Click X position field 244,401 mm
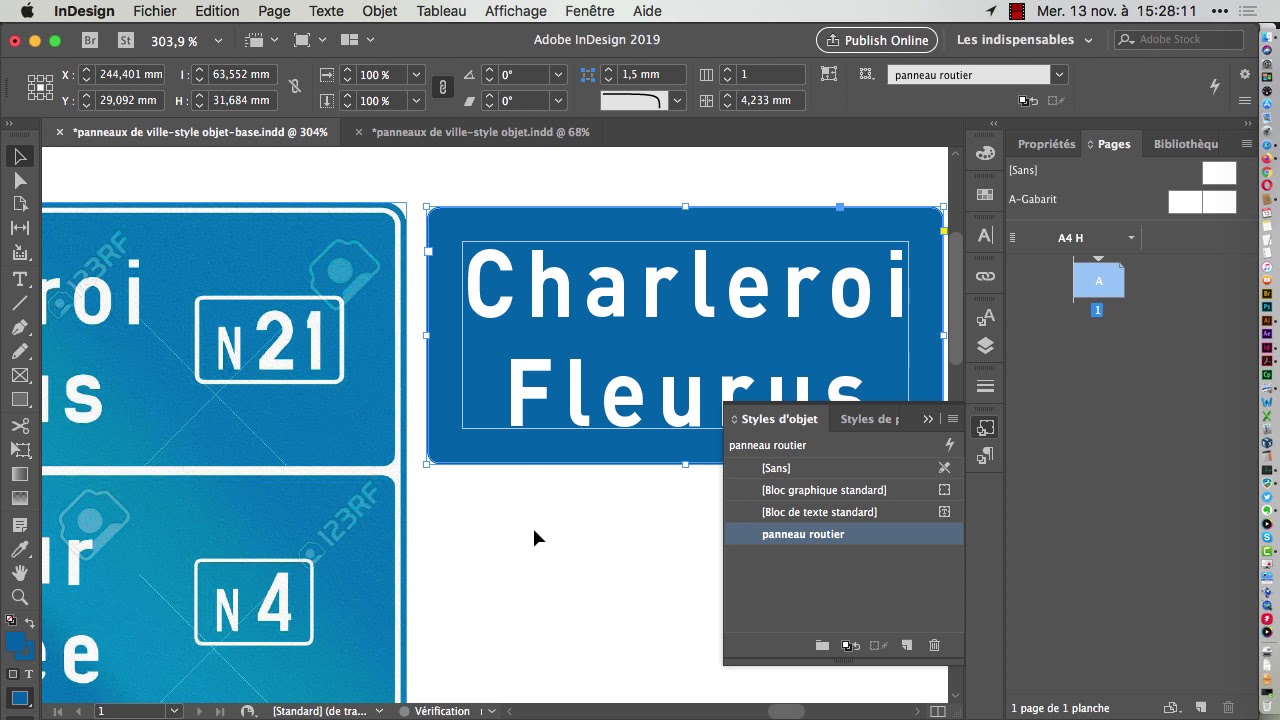This screenshot has height=720, width=1280. pyautogui.click(x=131, y=75)
